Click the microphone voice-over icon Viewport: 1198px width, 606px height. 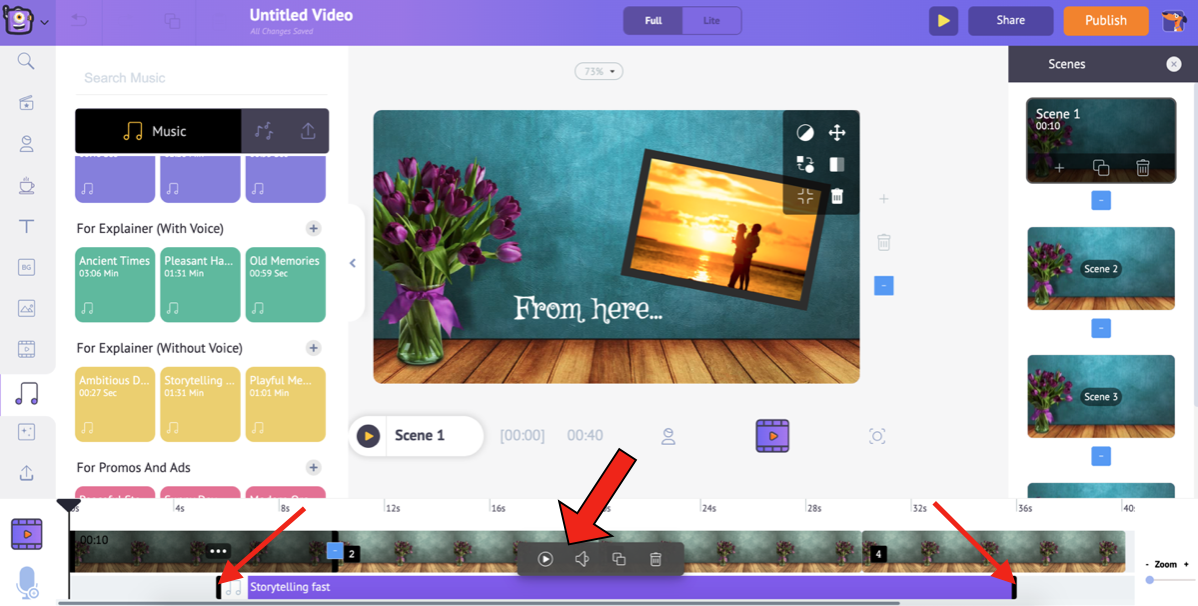pos(27,583)
